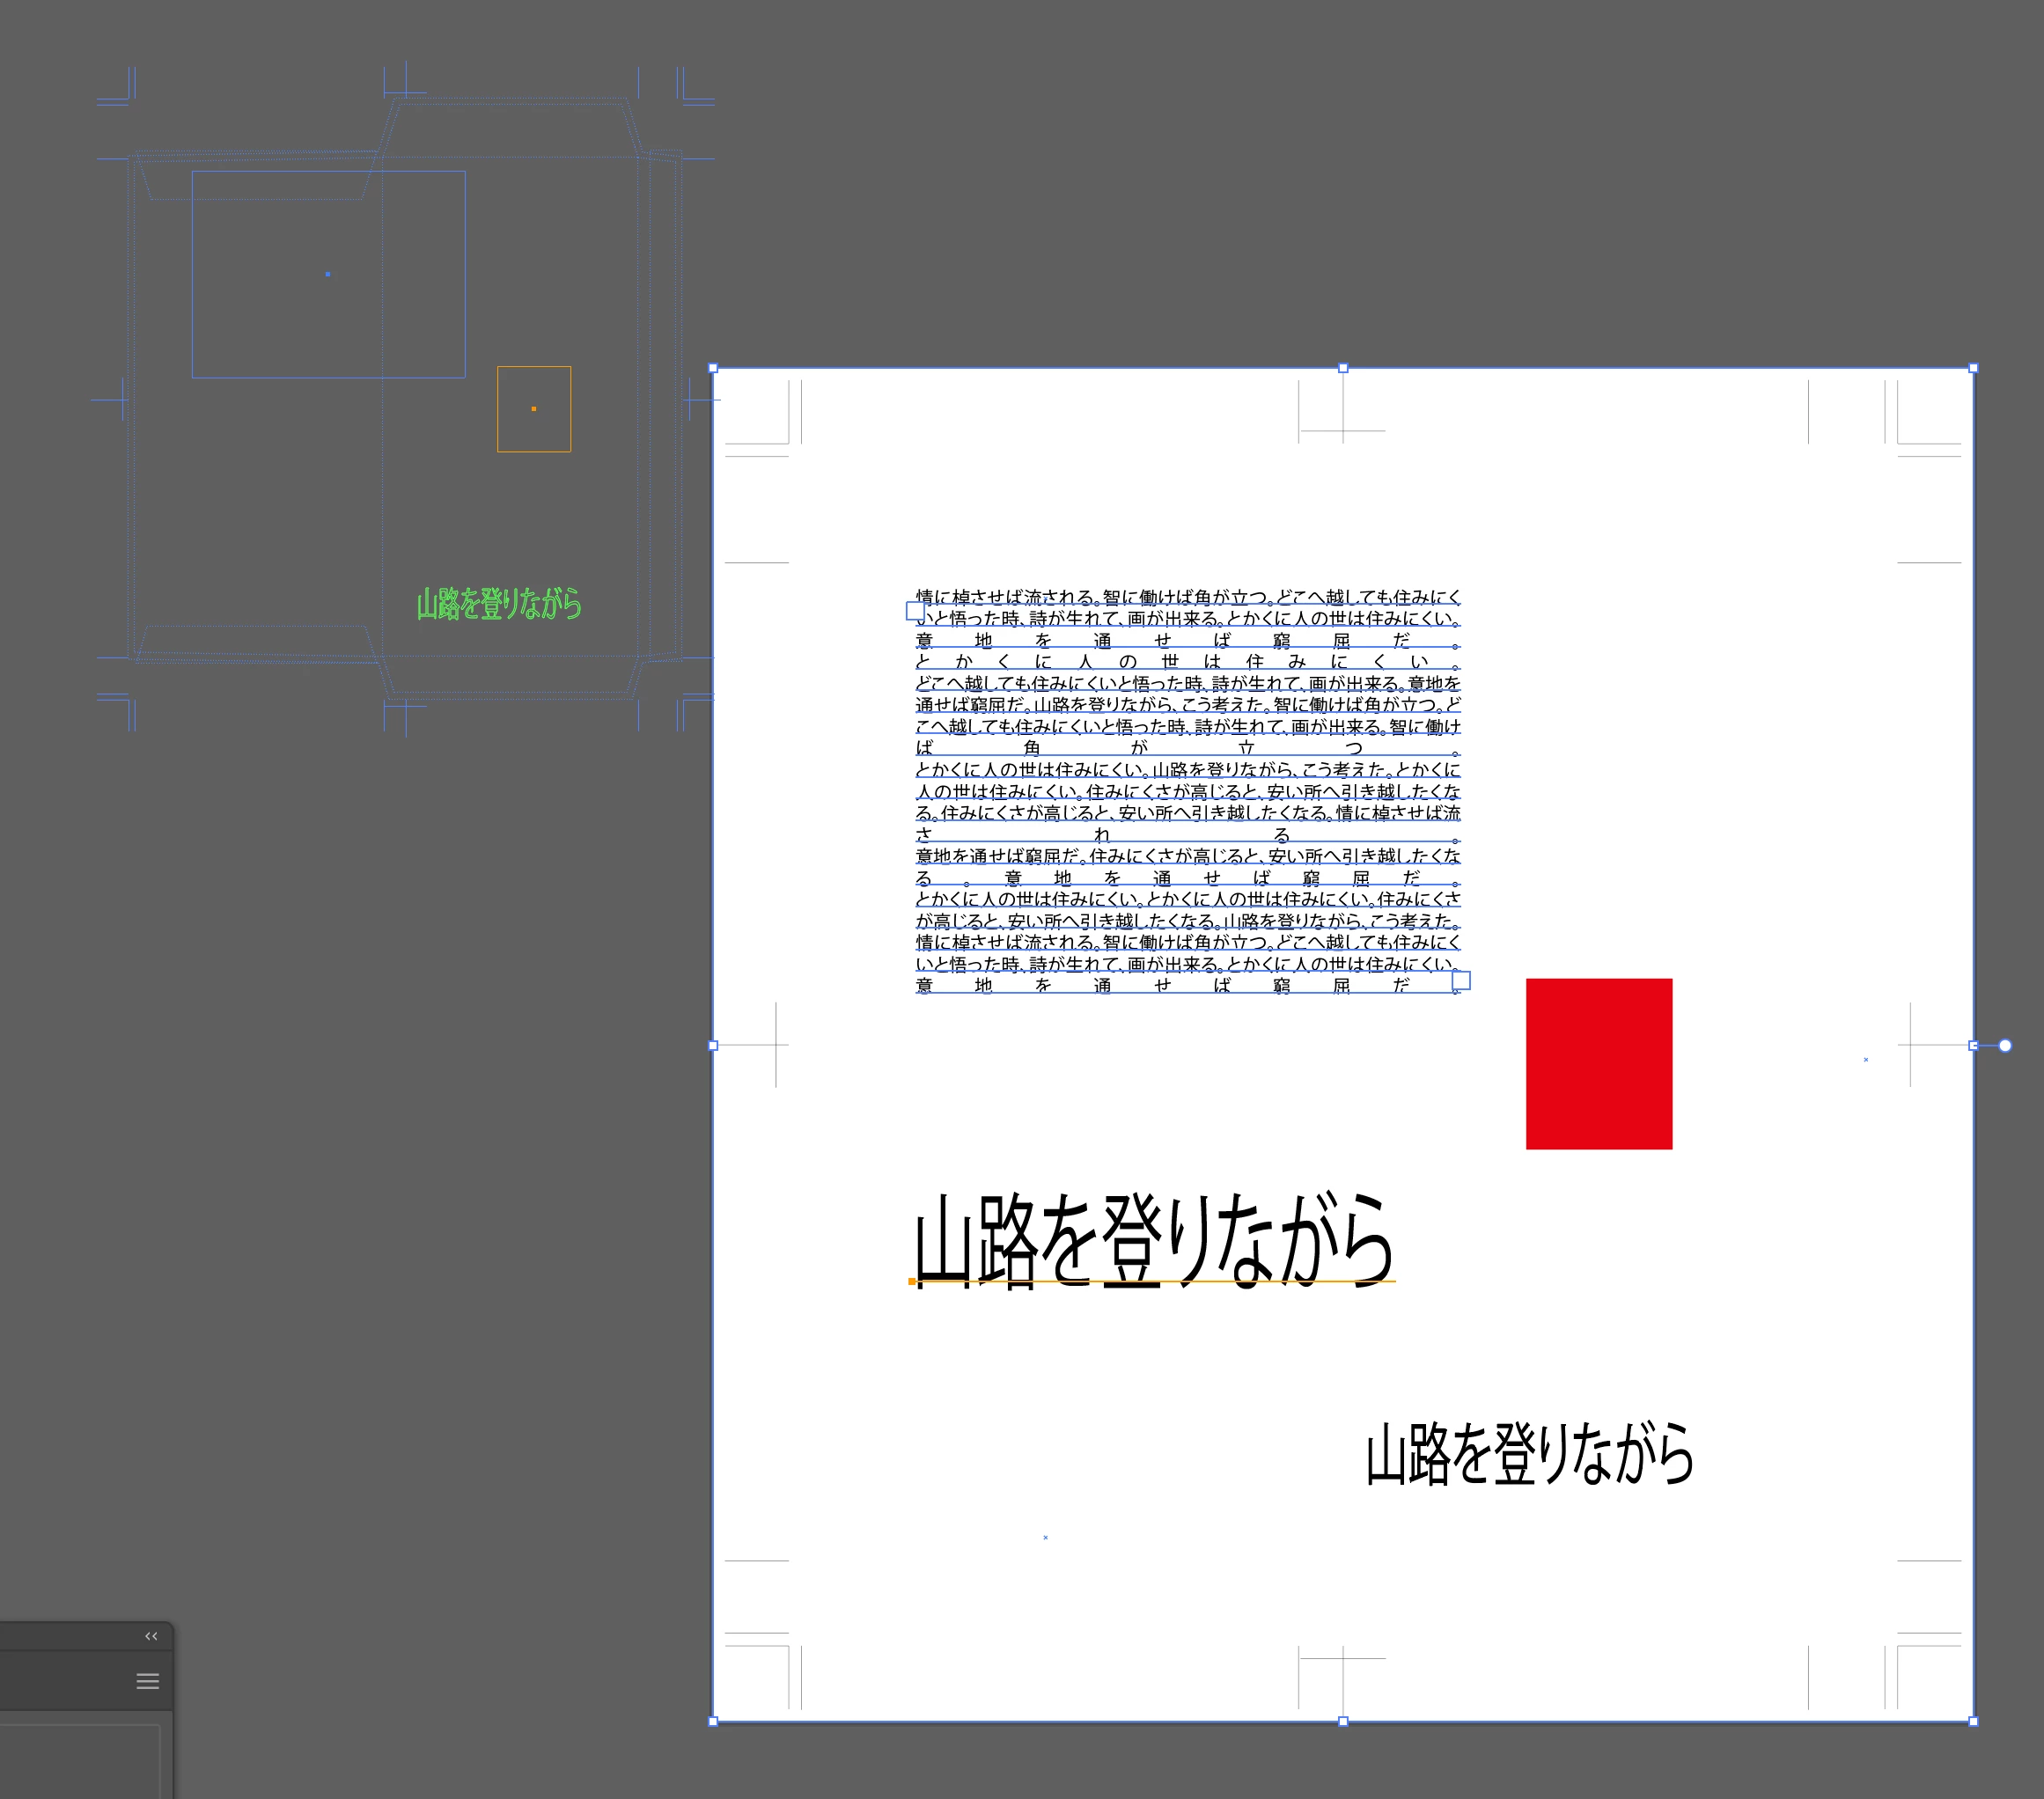The image size is (2044, 1799).
Task: Click the text frame in-port at the paragraph's upper left
Action: 915,610
